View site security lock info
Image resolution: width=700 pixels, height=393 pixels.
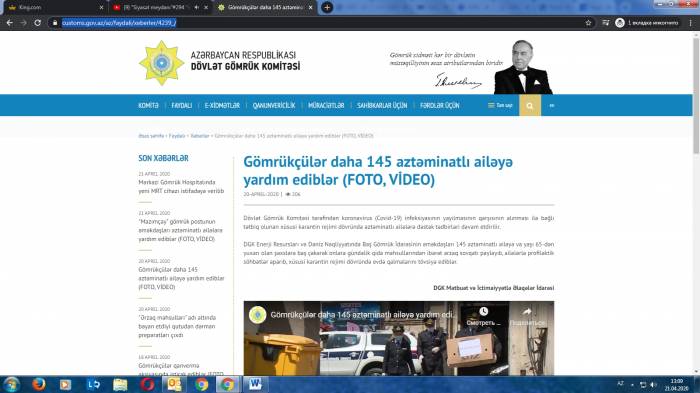[54, 23]
